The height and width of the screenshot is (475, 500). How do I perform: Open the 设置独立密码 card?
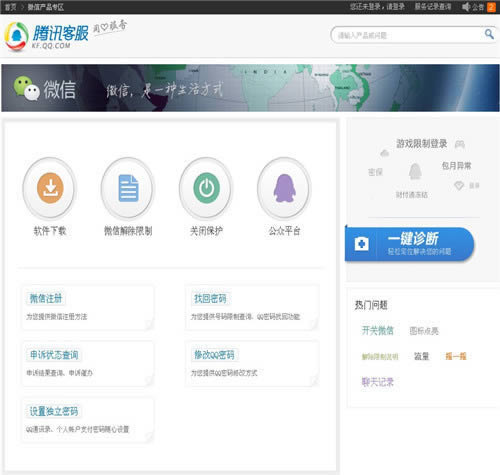click(88, 420)
